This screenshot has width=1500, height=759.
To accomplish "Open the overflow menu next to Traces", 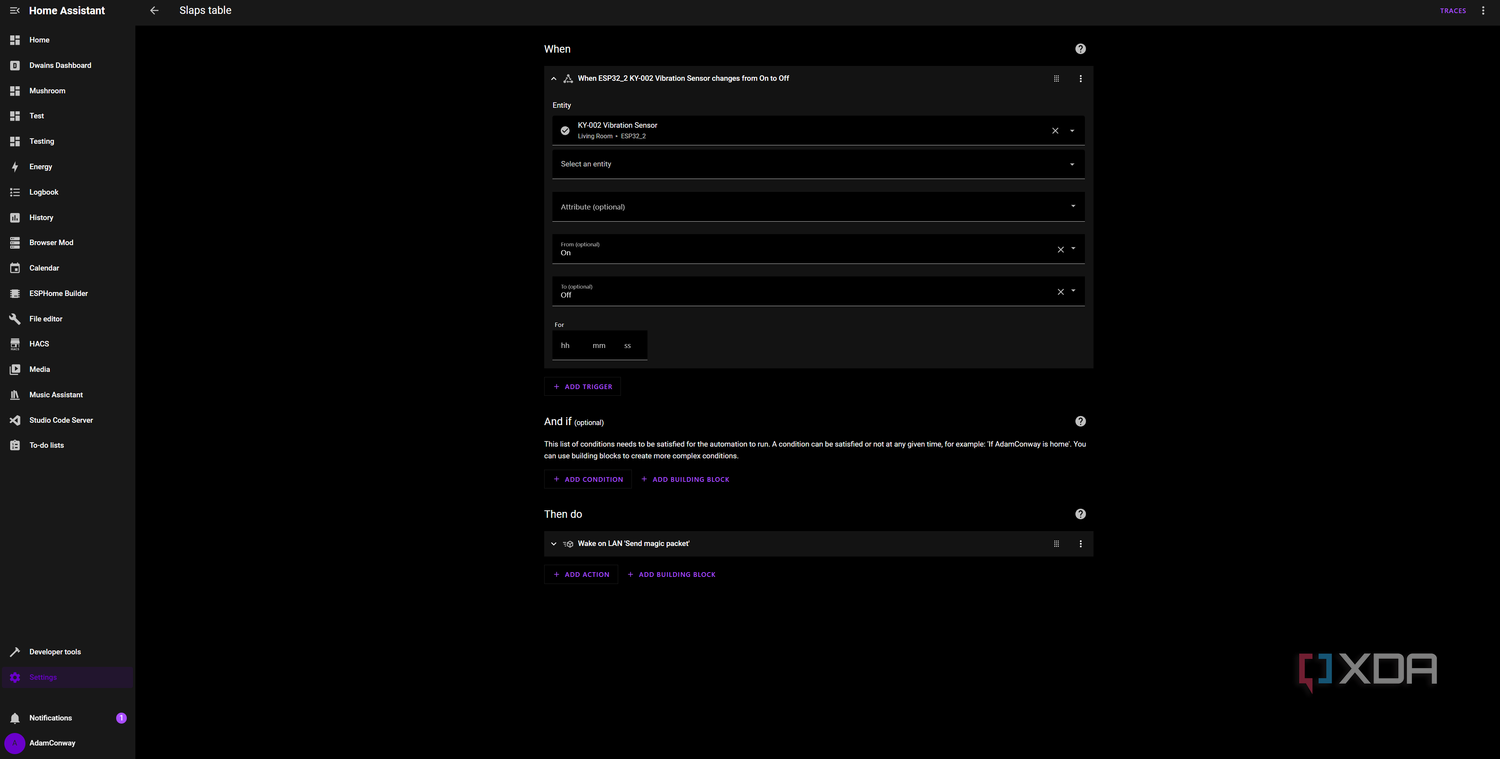I will click(1483, 11).
